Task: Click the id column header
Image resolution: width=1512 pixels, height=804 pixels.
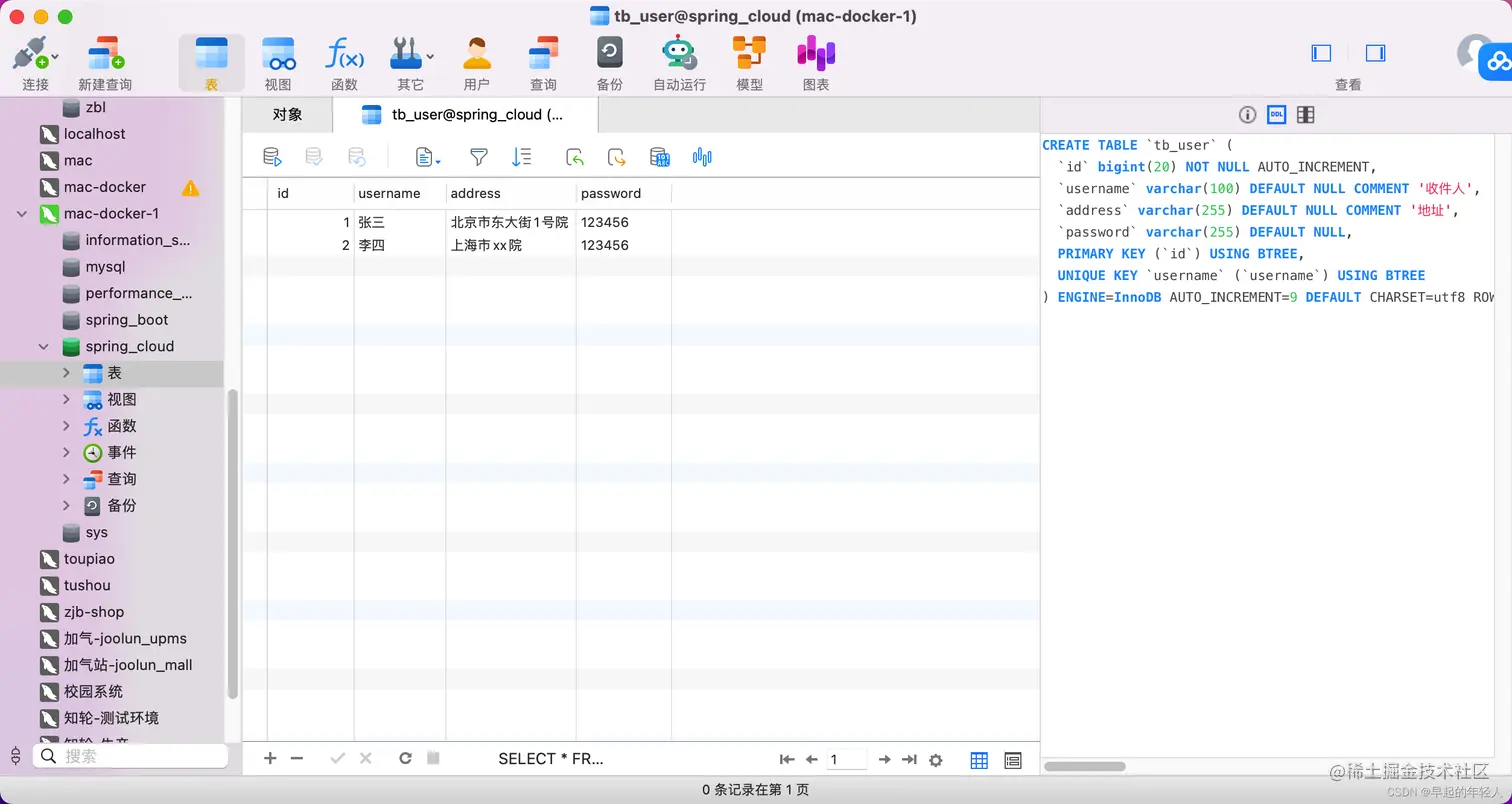Action: point(311,193)
